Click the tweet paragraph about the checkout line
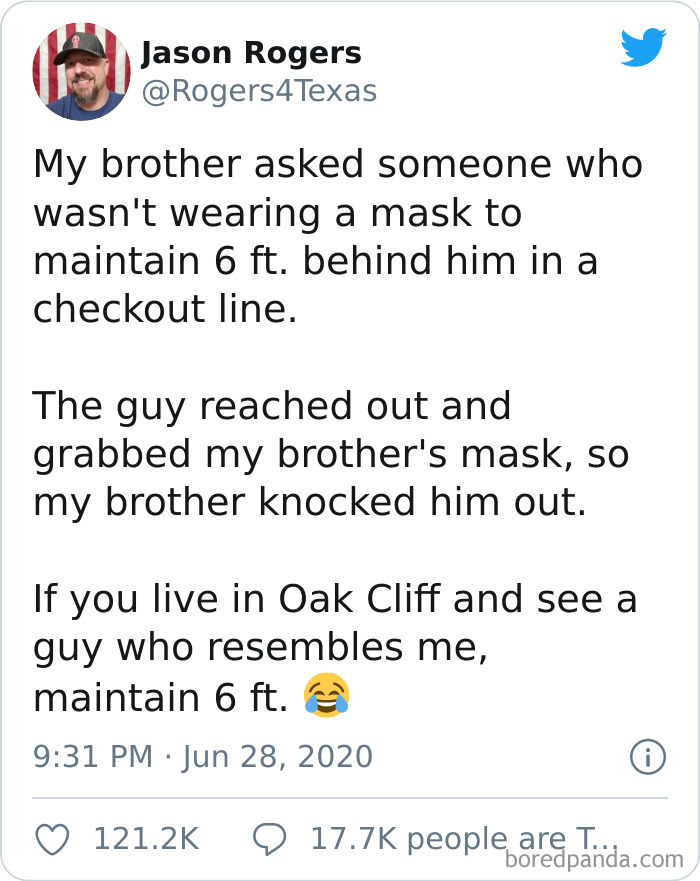The image size is (700, 881). tap(336, 237)
